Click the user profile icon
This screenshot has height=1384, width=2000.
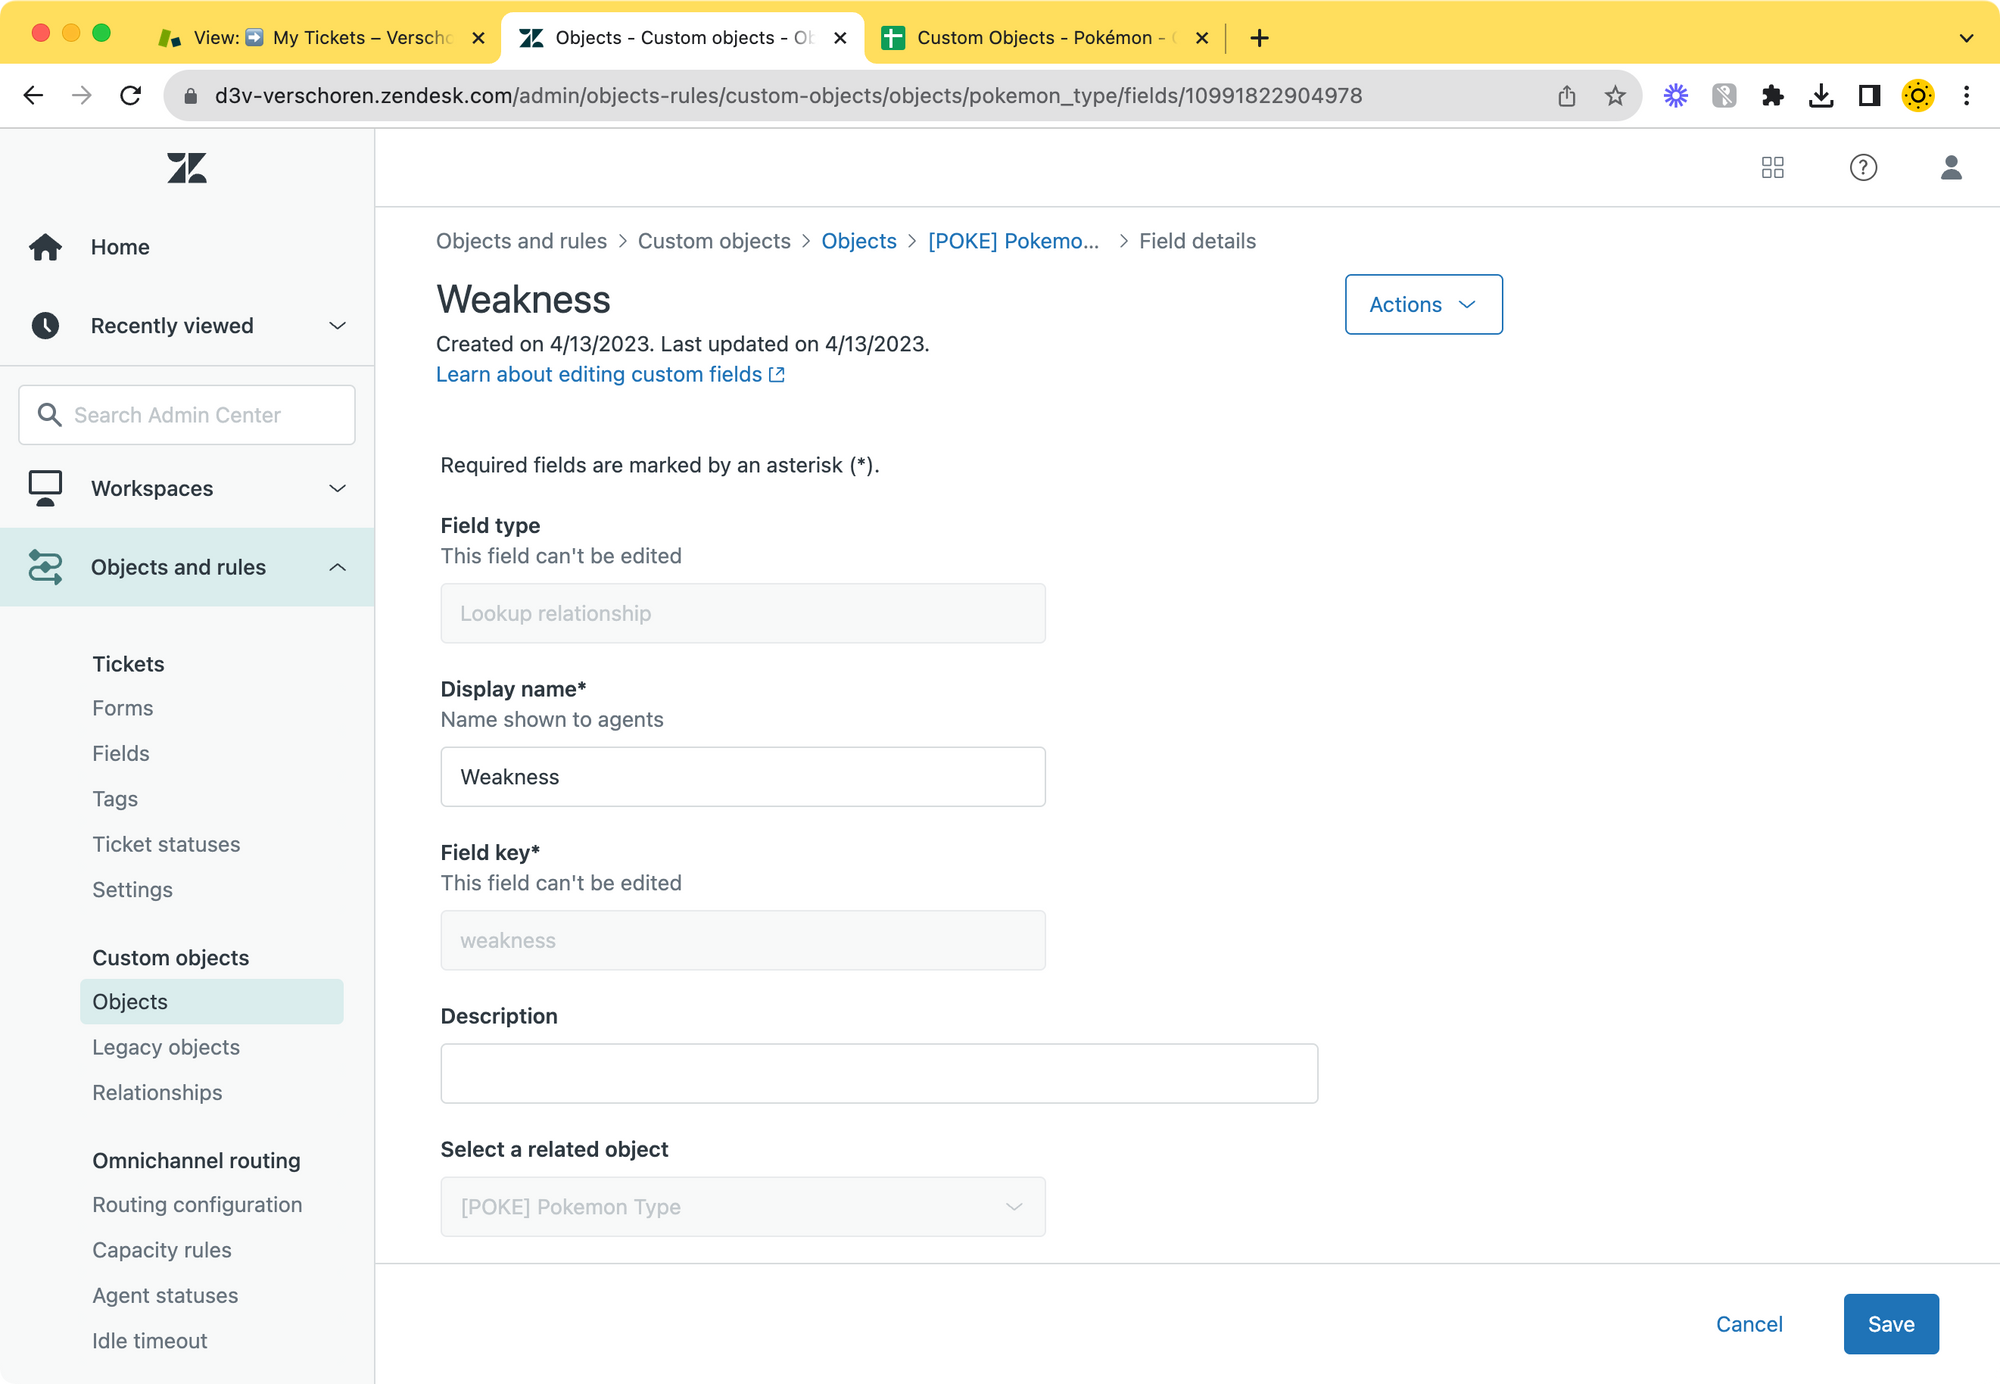(x=1951, y=166)
